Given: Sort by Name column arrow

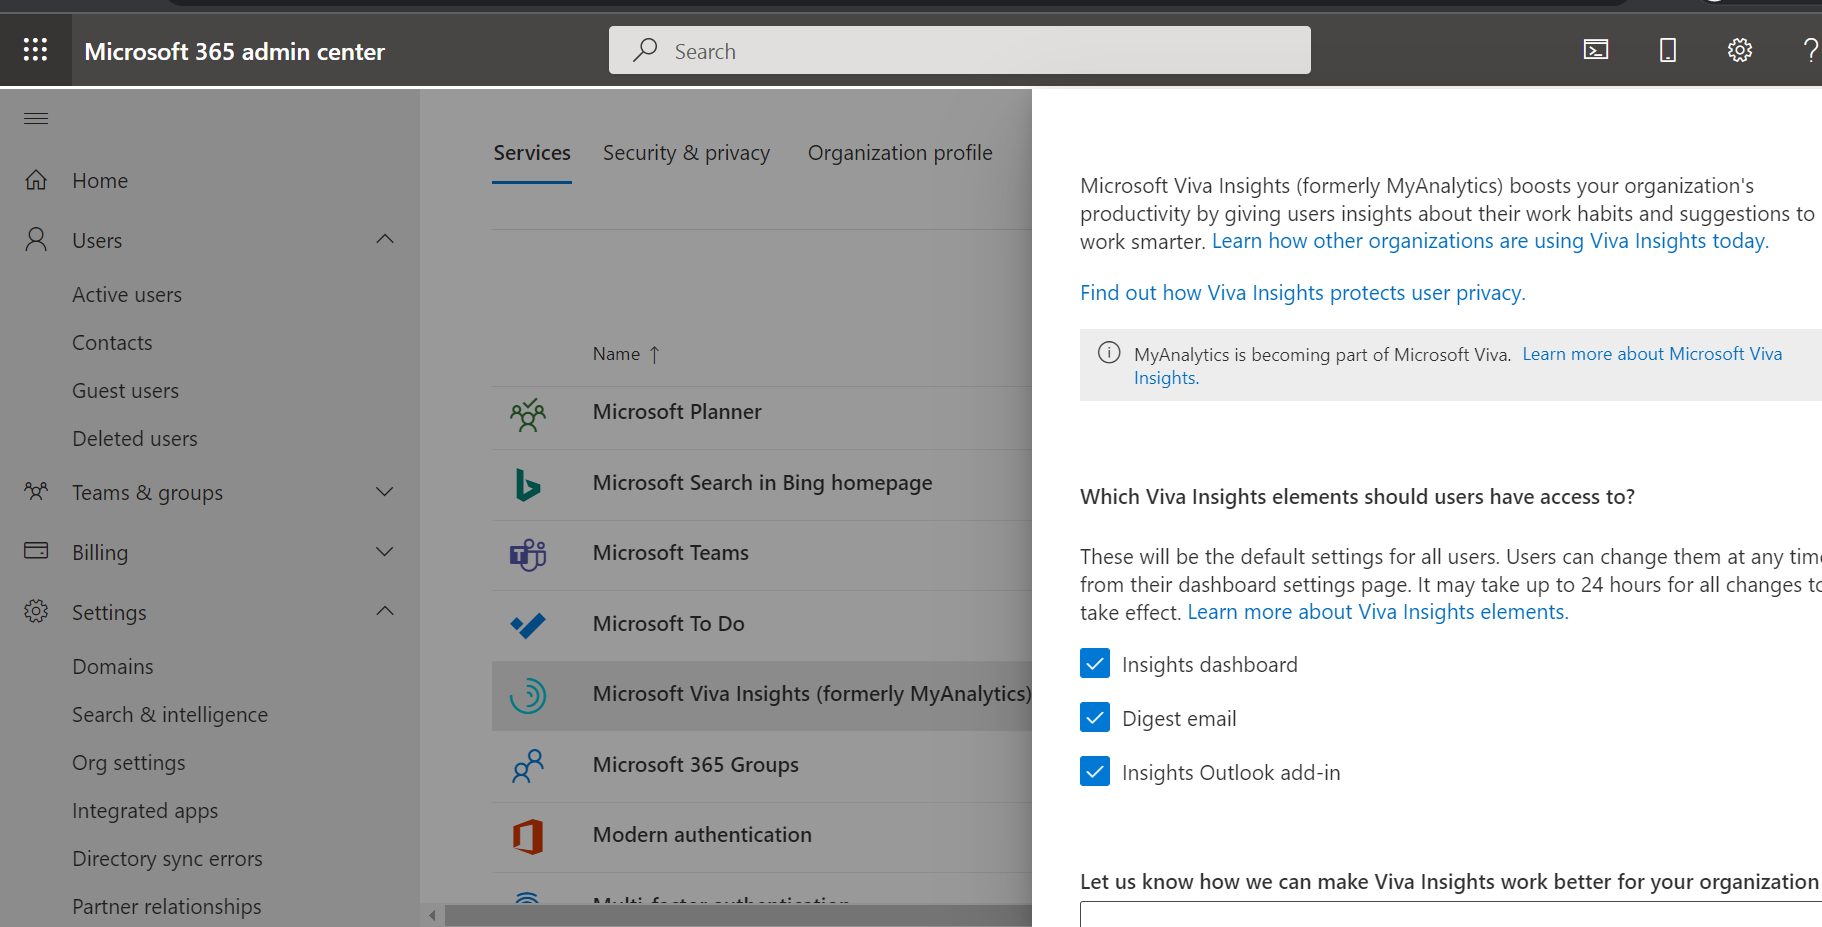Looking at the screenshot, I should (x=655, y=354).
